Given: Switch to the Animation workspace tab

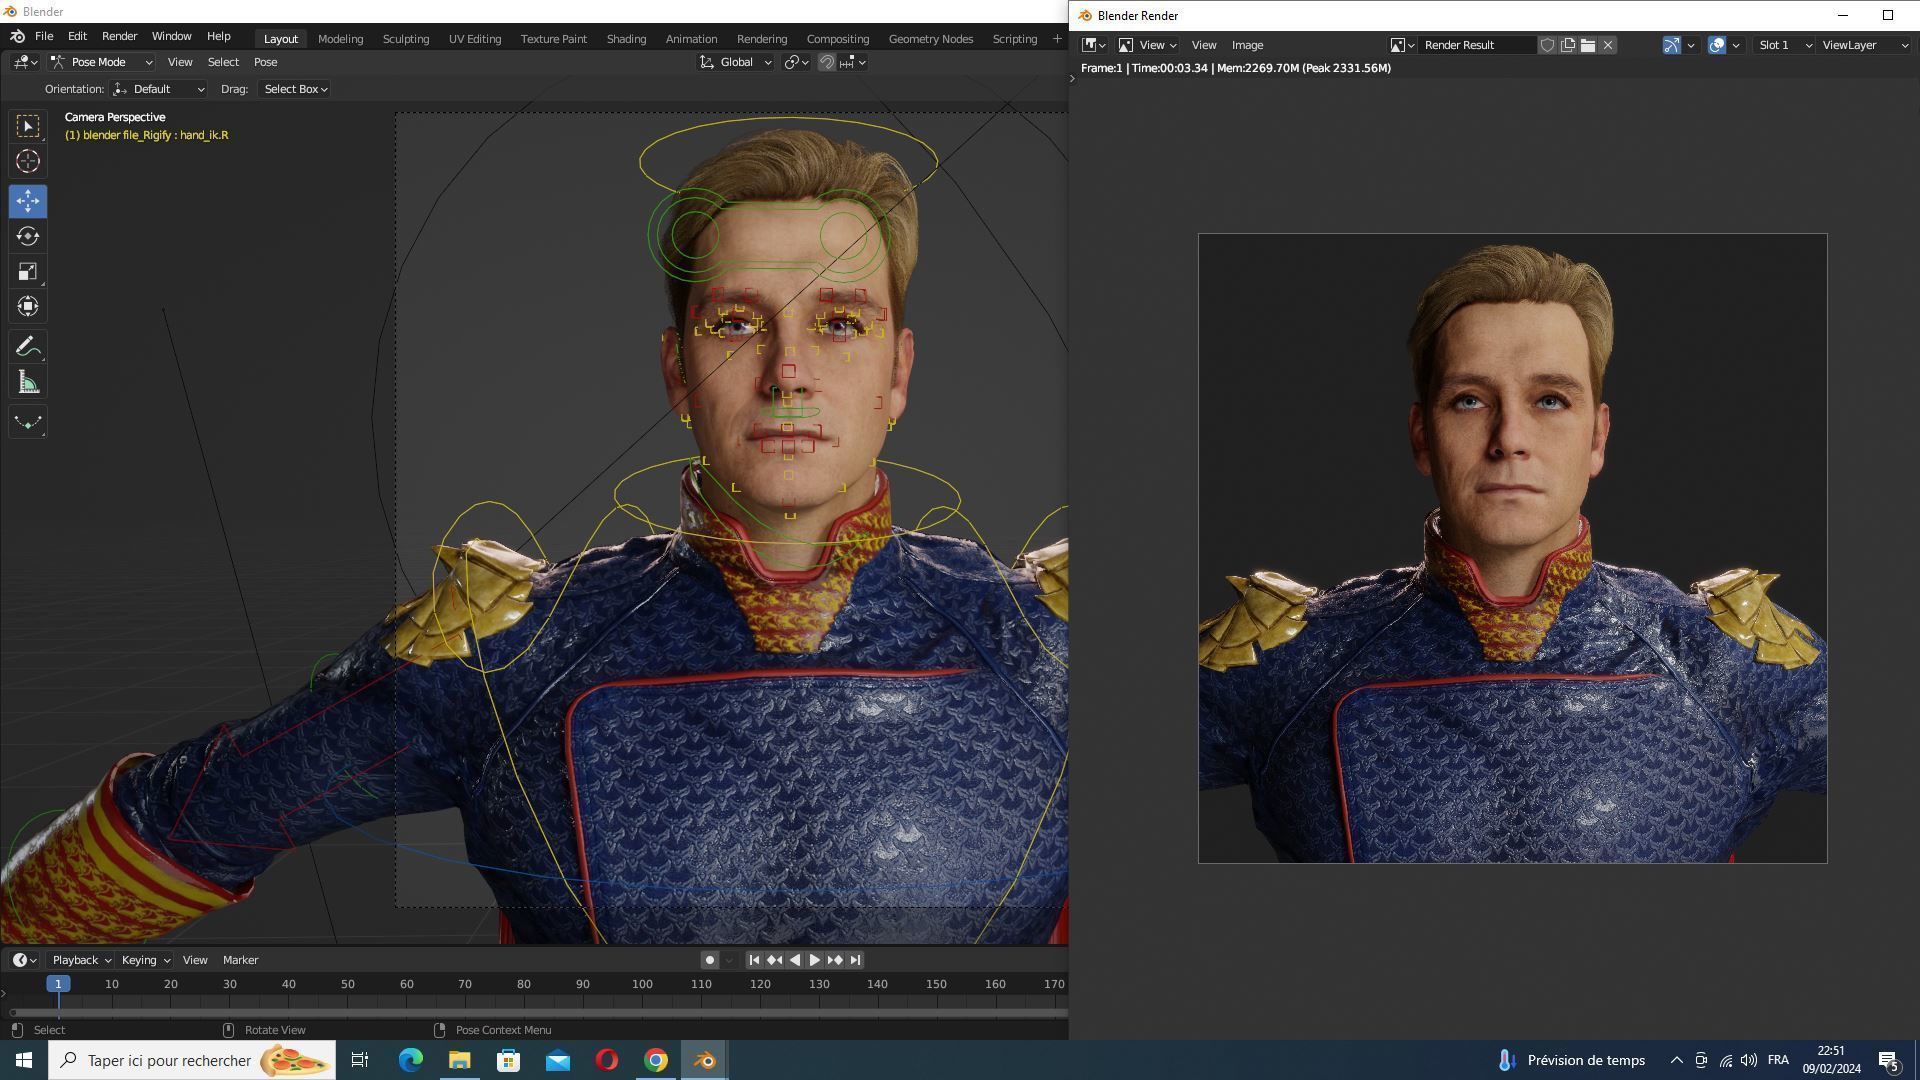Looking at the screenshot, I should (x=691, y=39).
